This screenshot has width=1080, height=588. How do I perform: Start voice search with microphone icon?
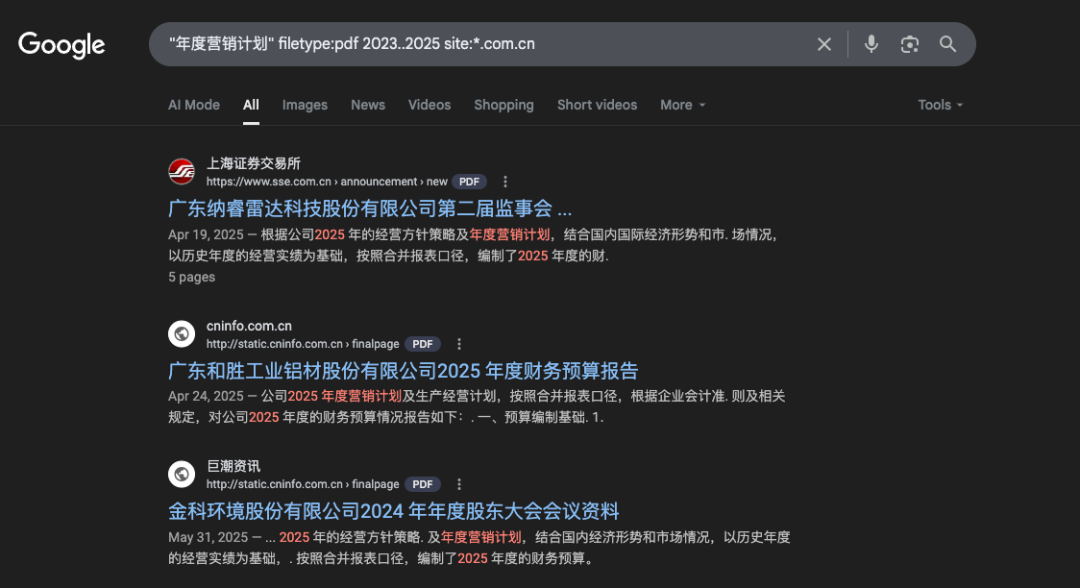point(871,44)
